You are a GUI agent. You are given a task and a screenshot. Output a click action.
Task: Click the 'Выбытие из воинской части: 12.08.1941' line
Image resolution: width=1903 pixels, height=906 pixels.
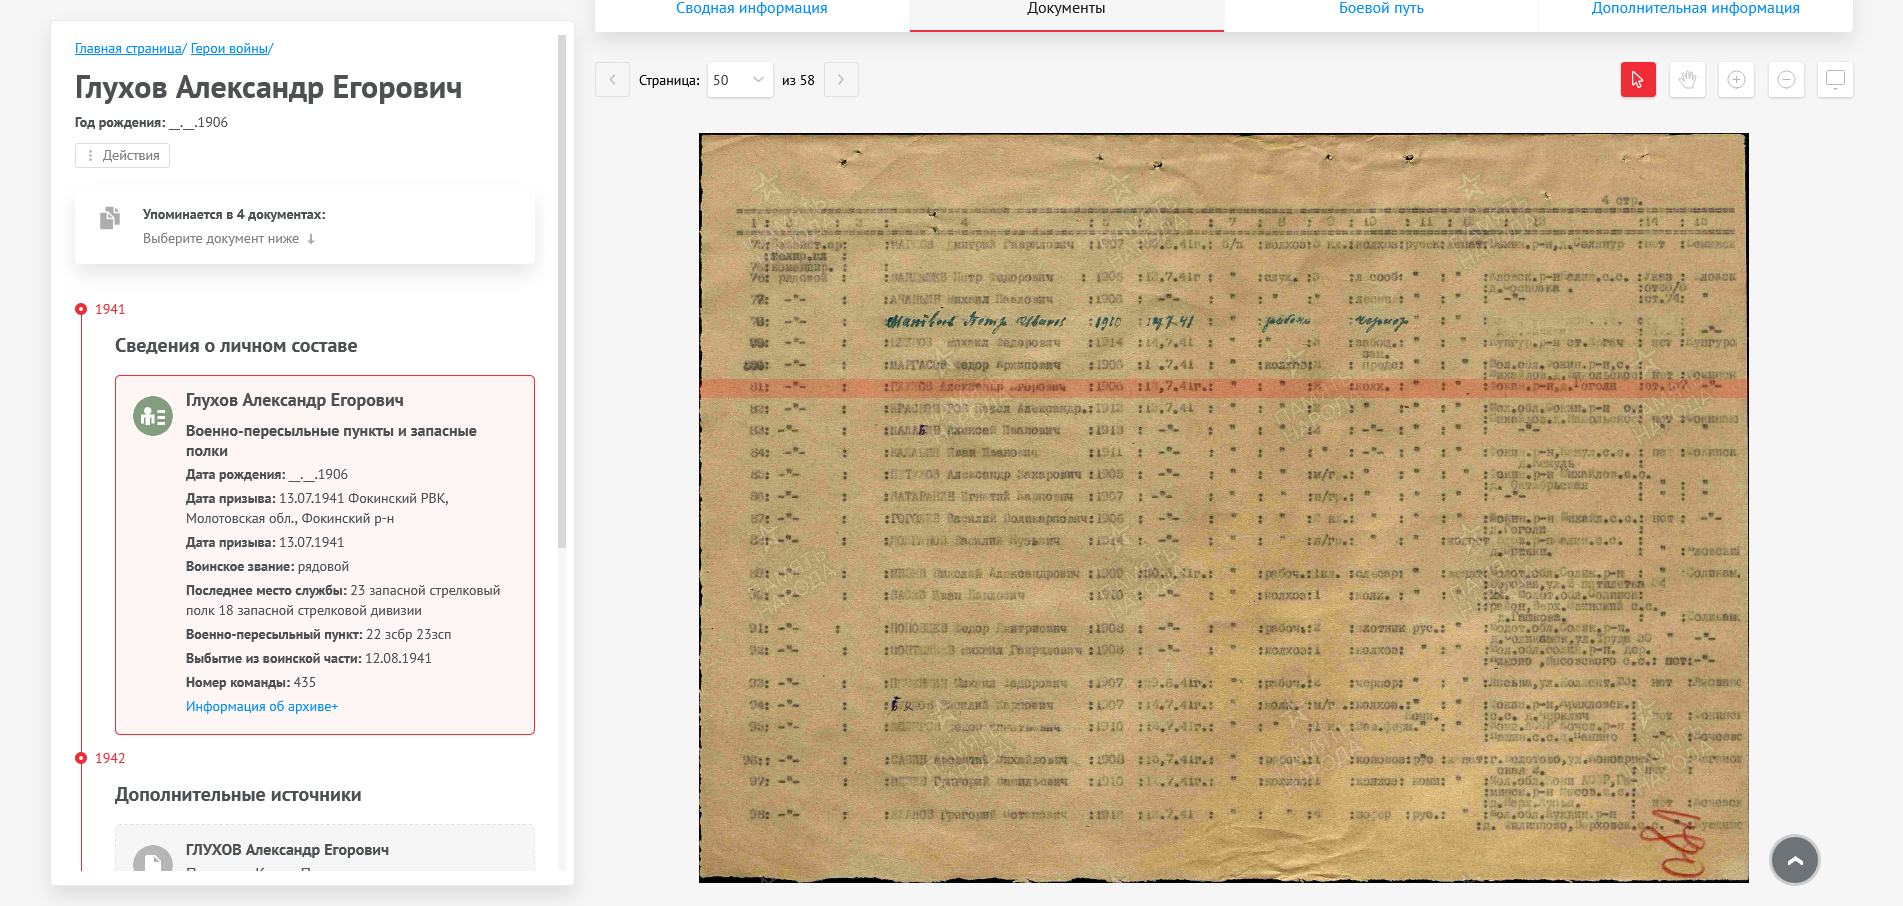309,658
